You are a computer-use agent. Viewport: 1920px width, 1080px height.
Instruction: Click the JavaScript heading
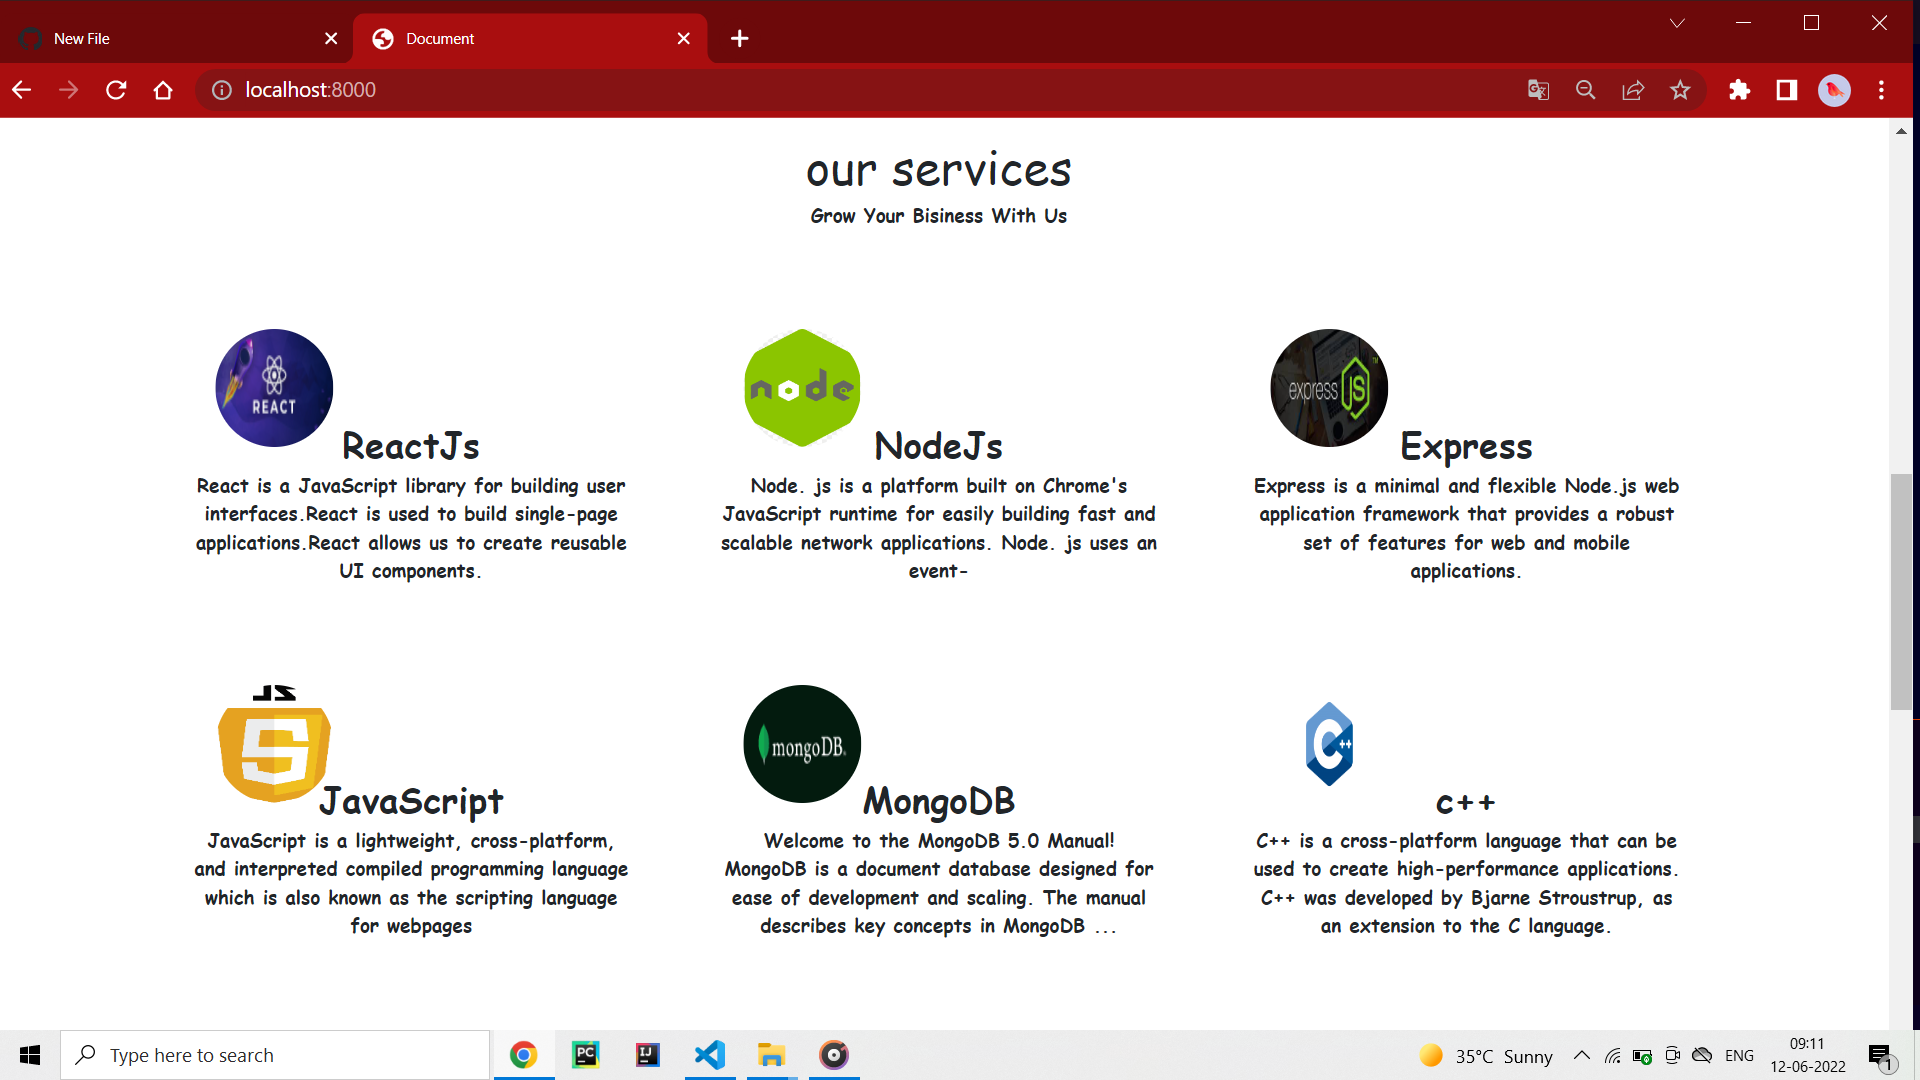411,801
